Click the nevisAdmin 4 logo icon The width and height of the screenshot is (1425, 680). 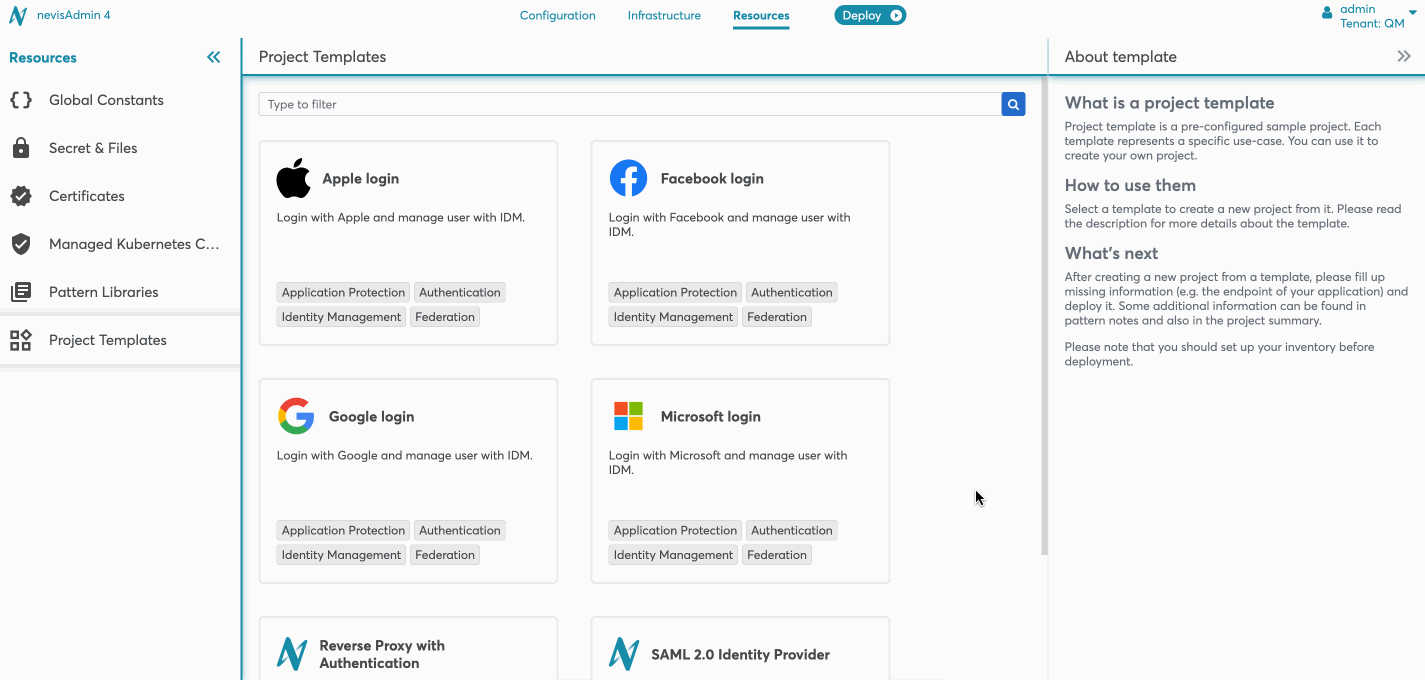point(18,16)
